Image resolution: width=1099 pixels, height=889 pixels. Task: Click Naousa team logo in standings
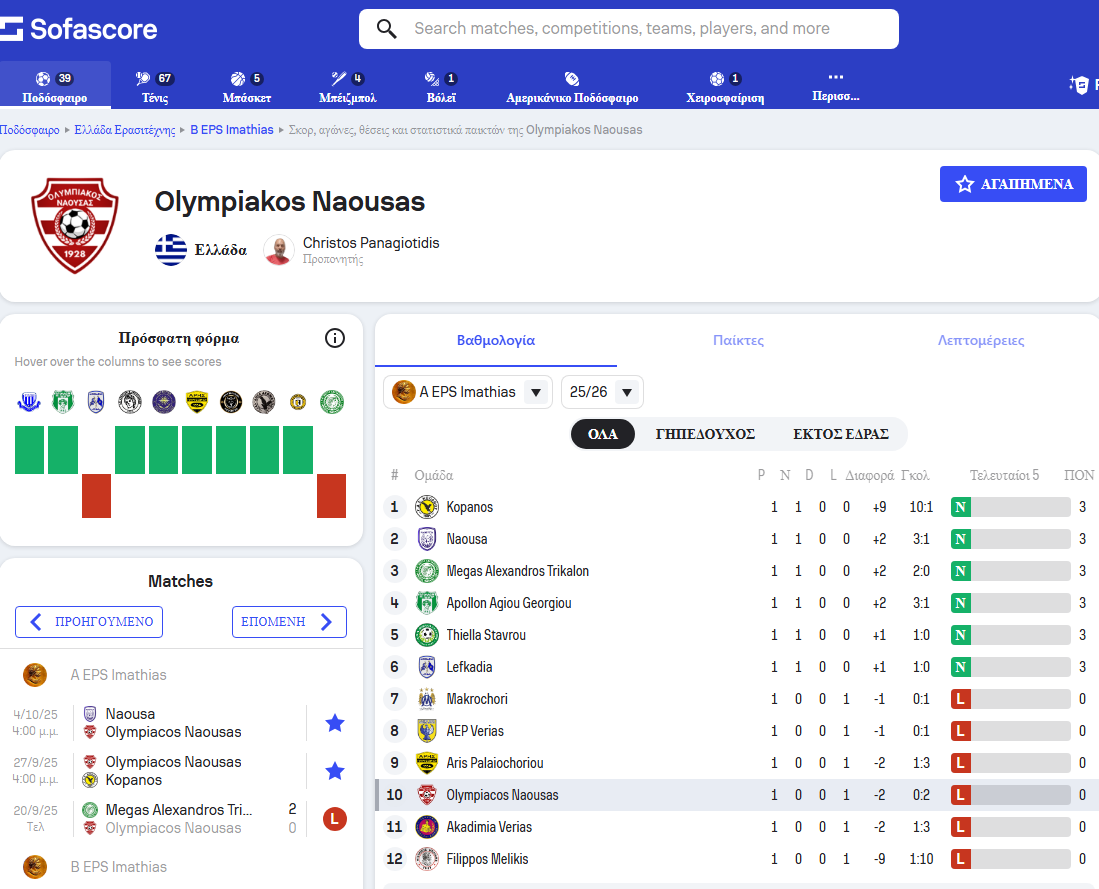tap(427, 539)
